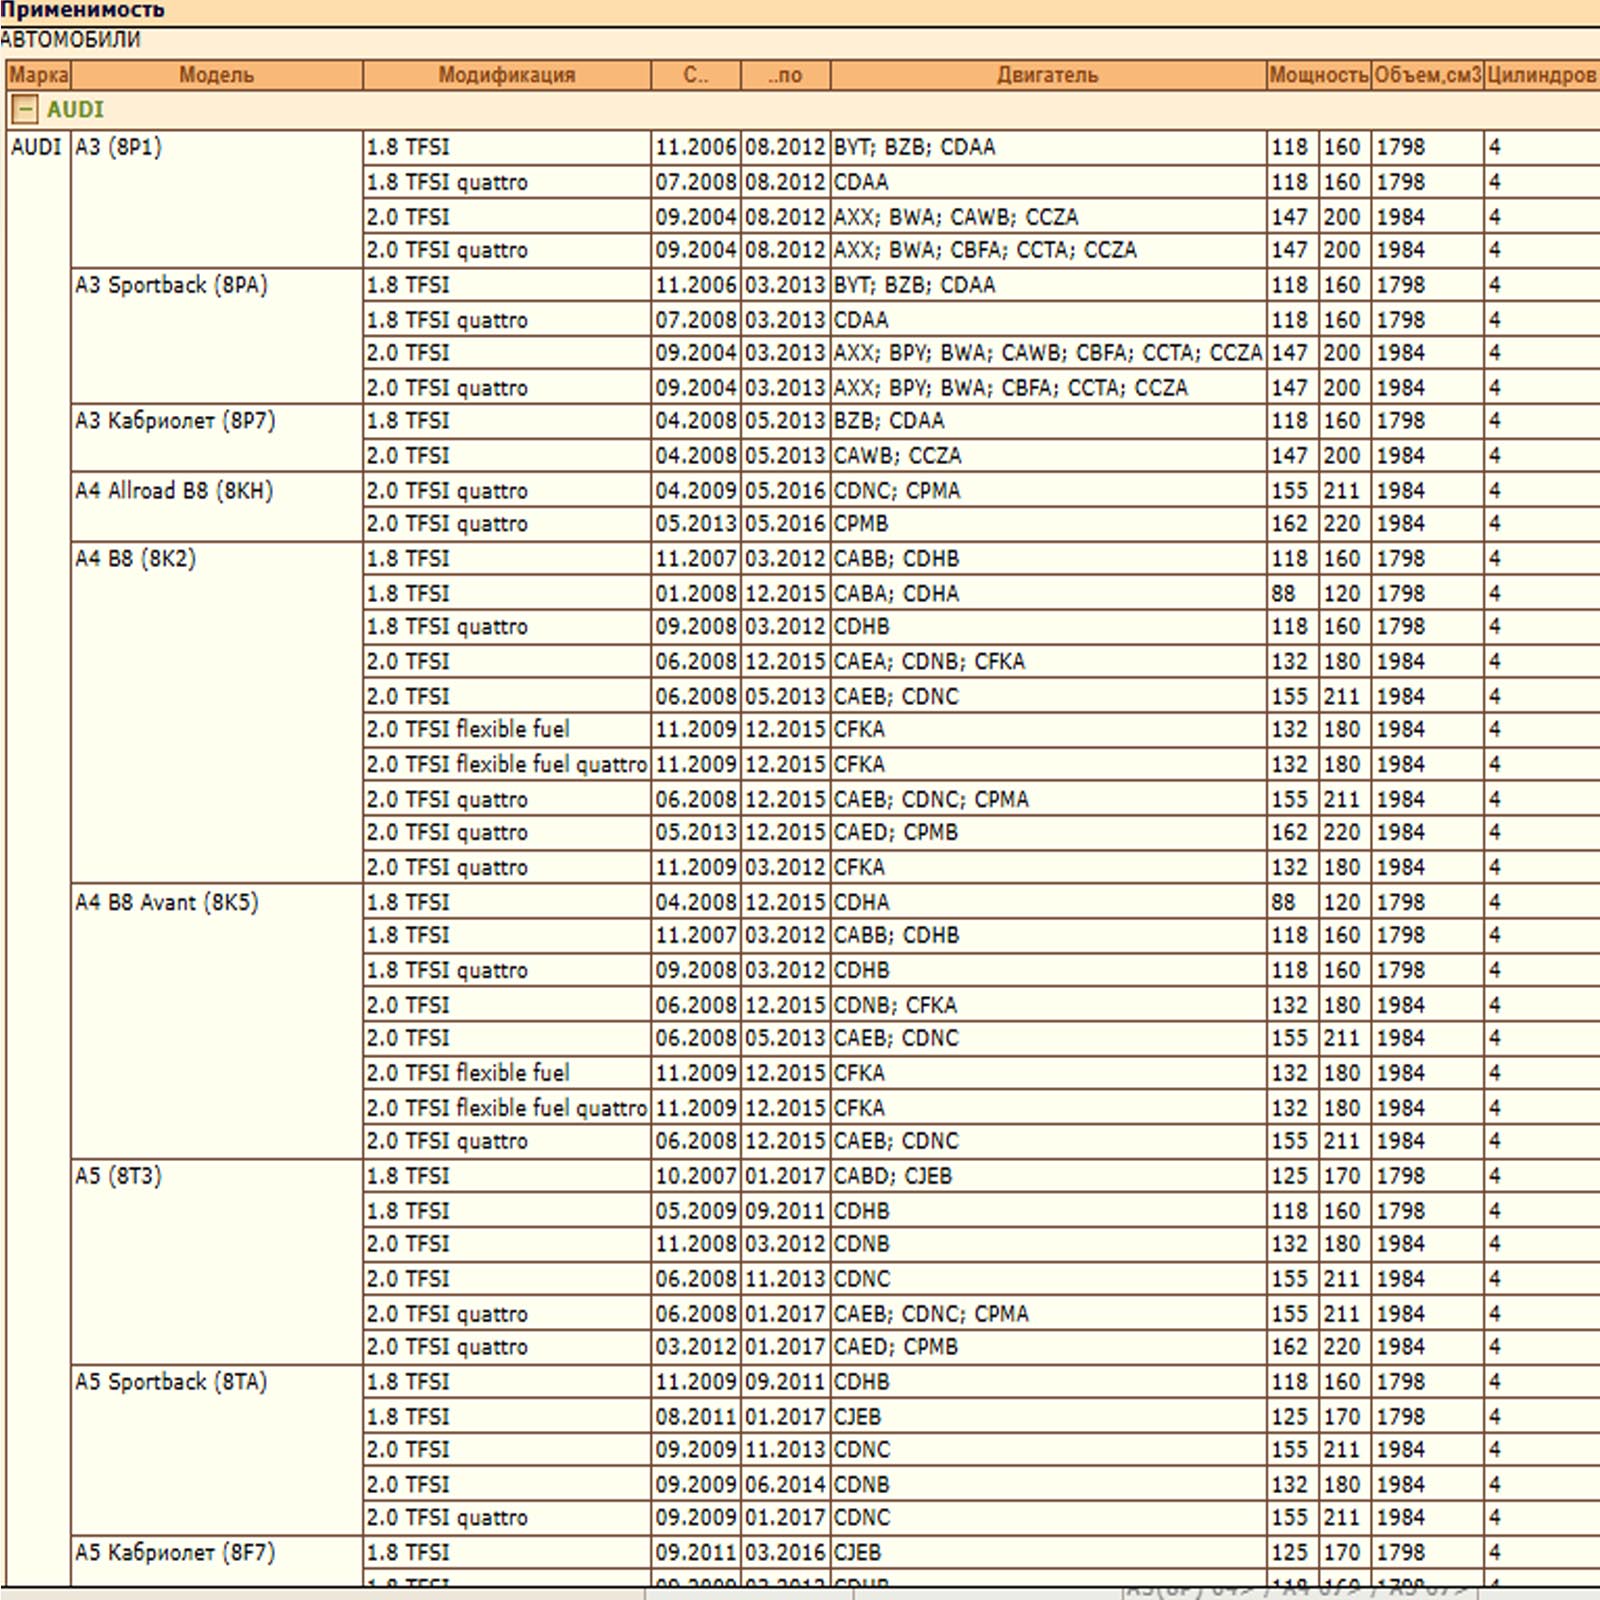Screen dimensions: 1600x1600
Task: Sort by the Марка column header
Action: (x=38, y=75)
